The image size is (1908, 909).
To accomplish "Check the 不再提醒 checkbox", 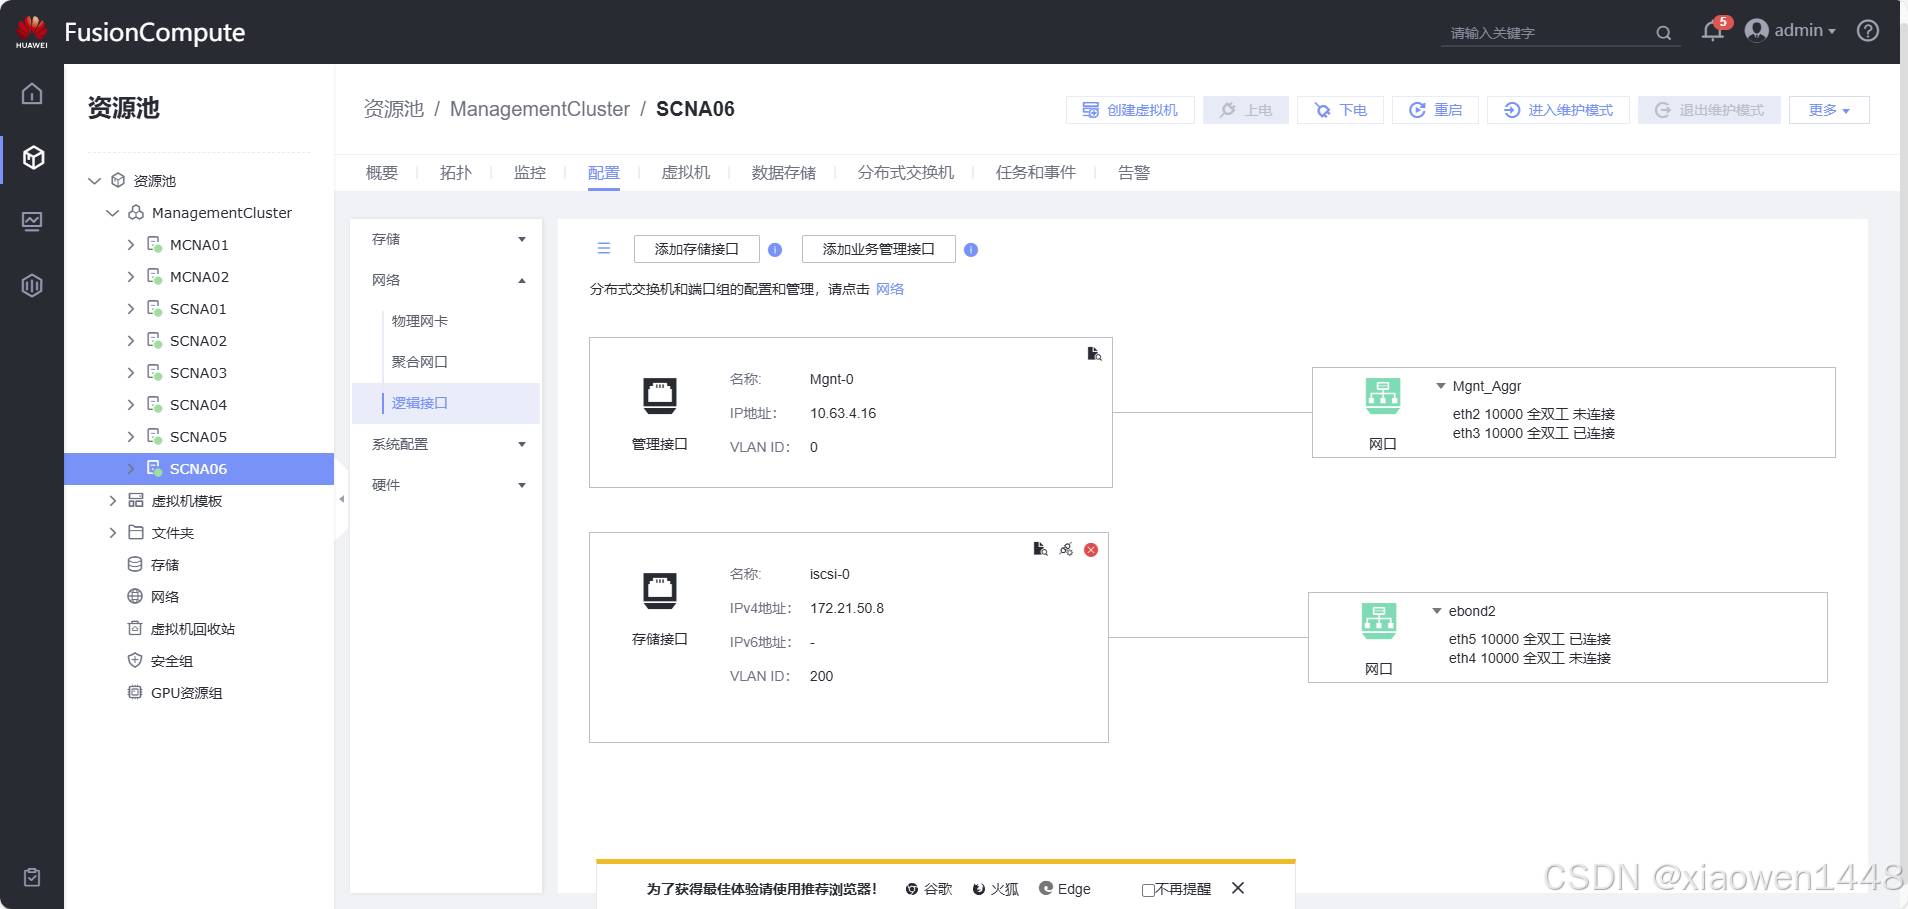I will point(1148,890).
